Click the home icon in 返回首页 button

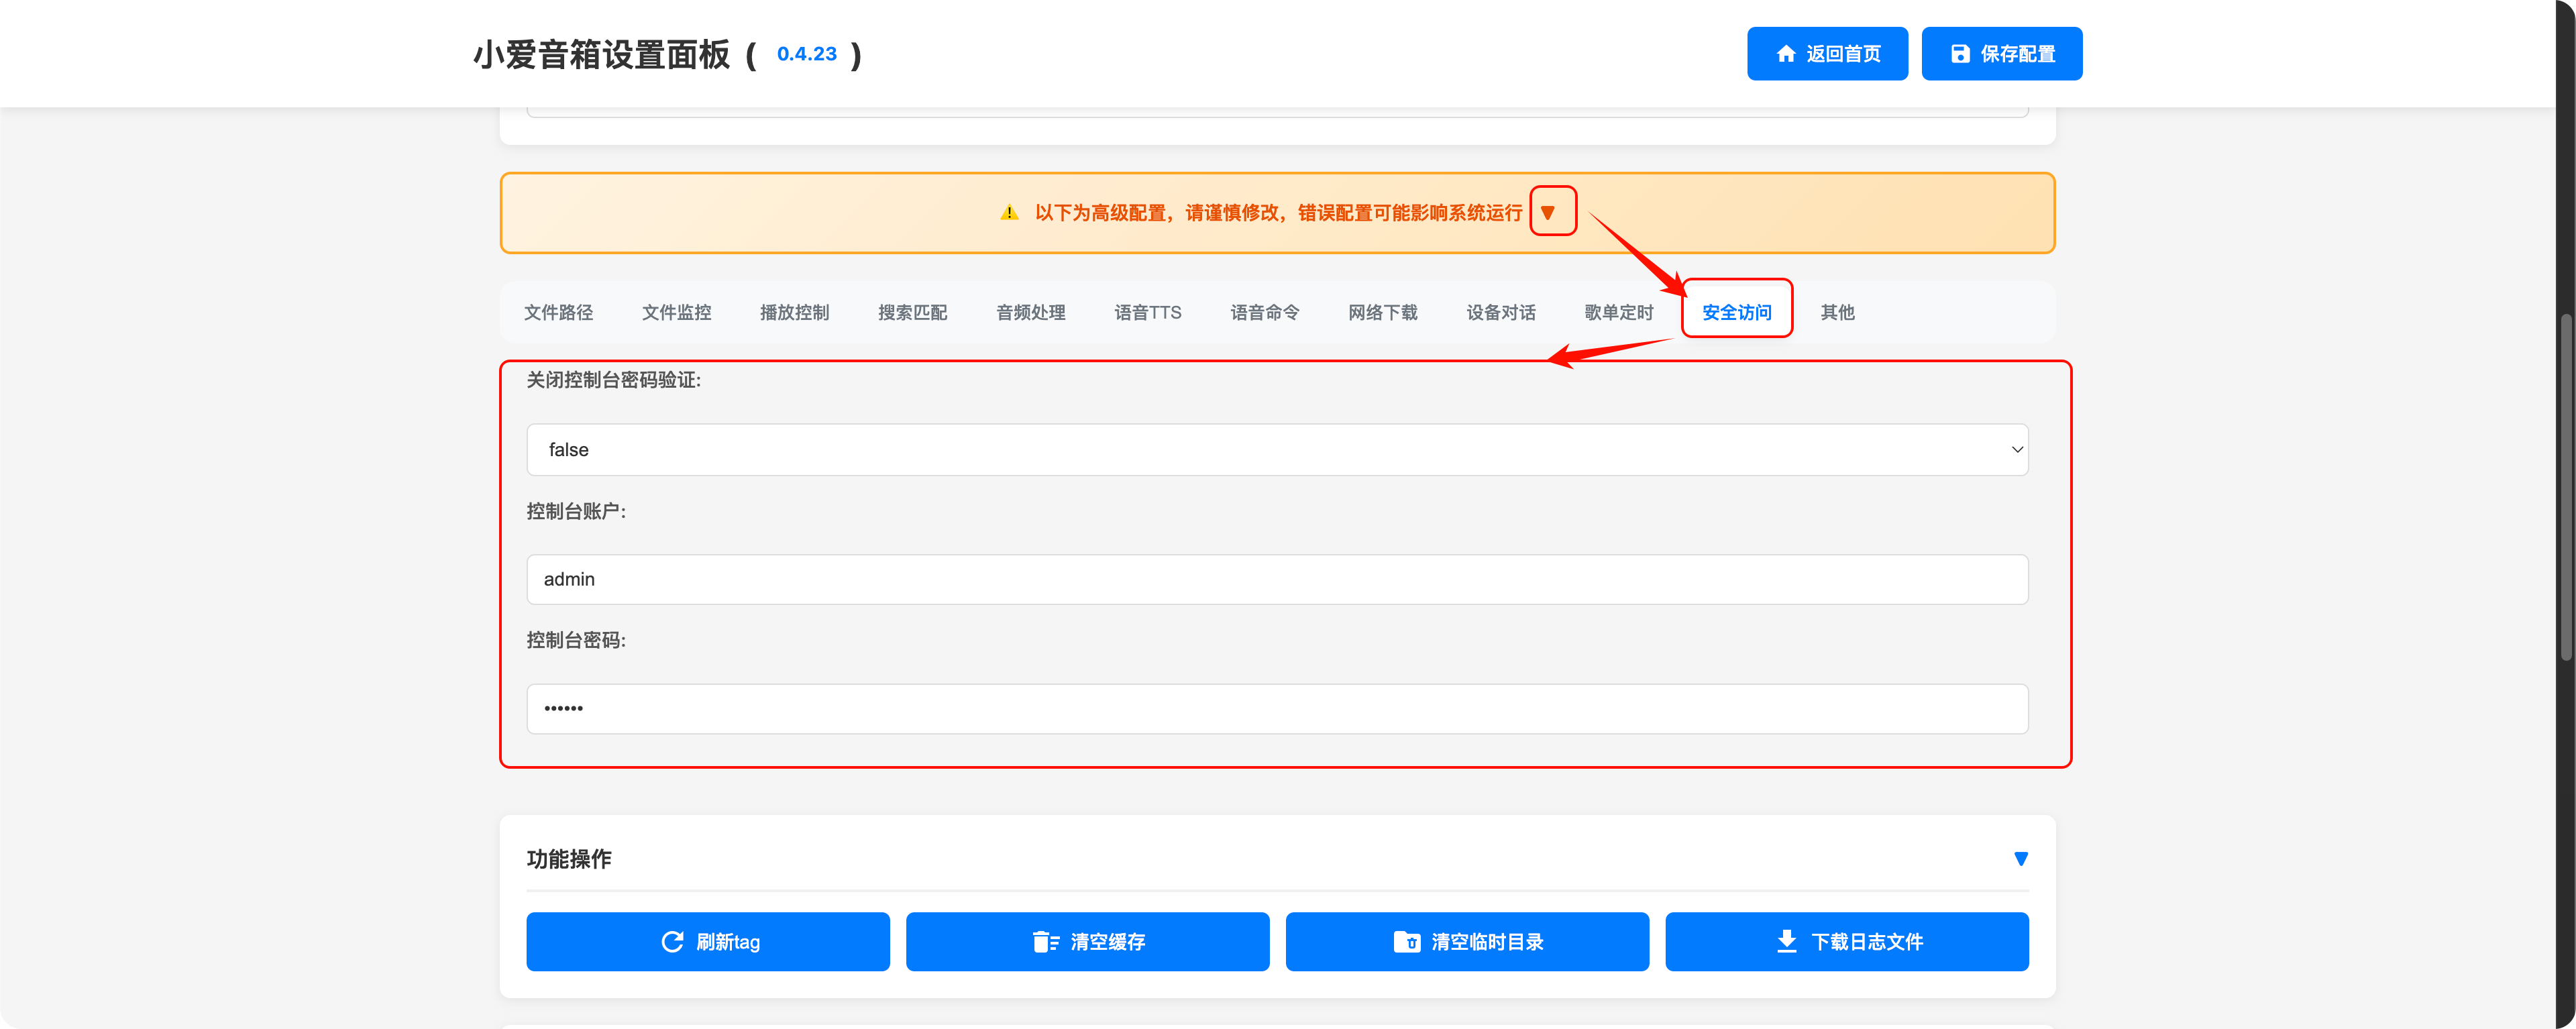1786,54
